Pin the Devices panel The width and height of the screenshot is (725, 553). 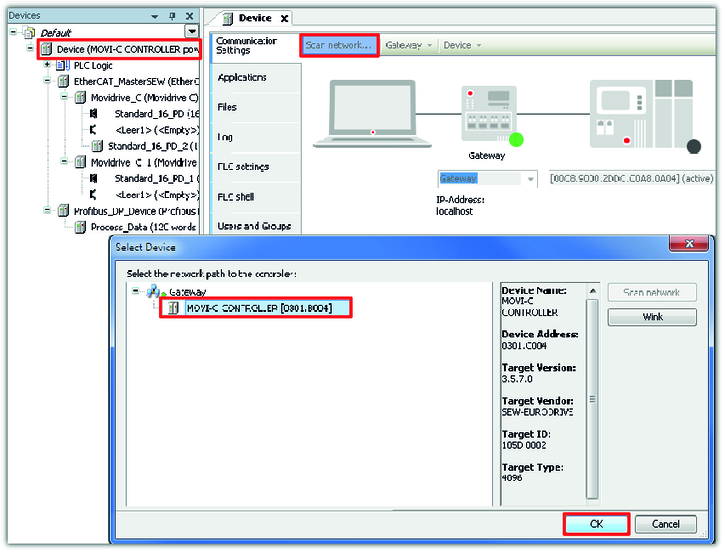click(171, 17)
